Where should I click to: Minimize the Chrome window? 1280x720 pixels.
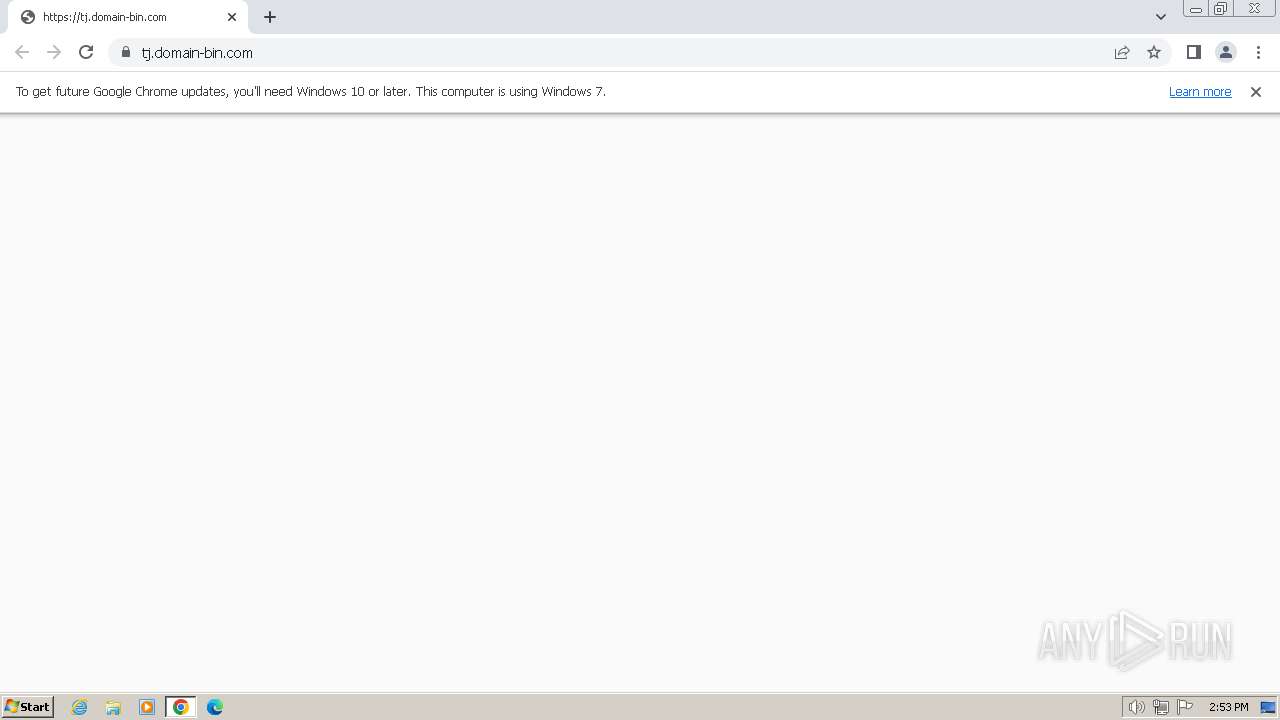(x=1196, y=9)
